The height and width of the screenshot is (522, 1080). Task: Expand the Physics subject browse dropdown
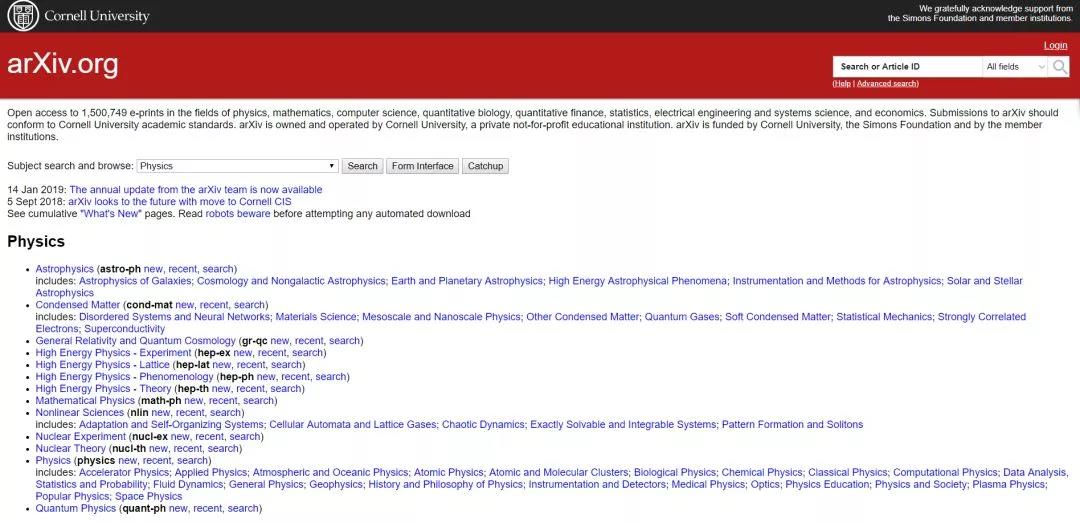[x=237, y=166]
